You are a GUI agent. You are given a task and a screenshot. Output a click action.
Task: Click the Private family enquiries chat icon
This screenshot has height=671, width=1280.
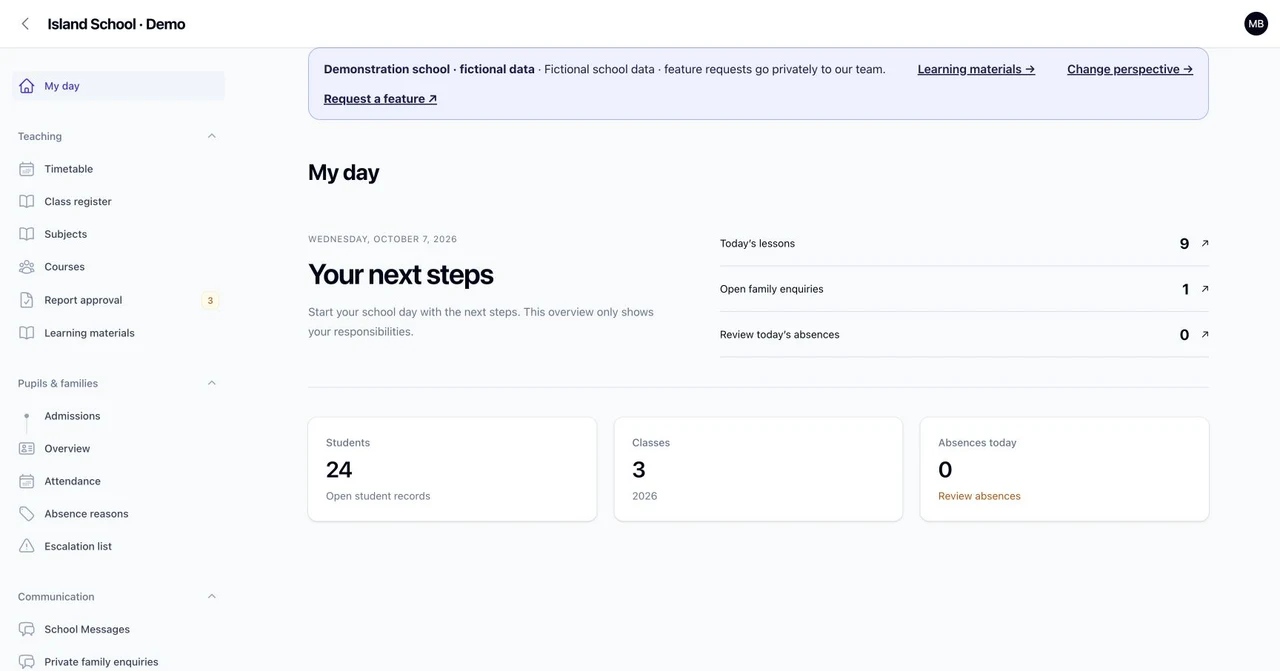[x=27, y=662]
